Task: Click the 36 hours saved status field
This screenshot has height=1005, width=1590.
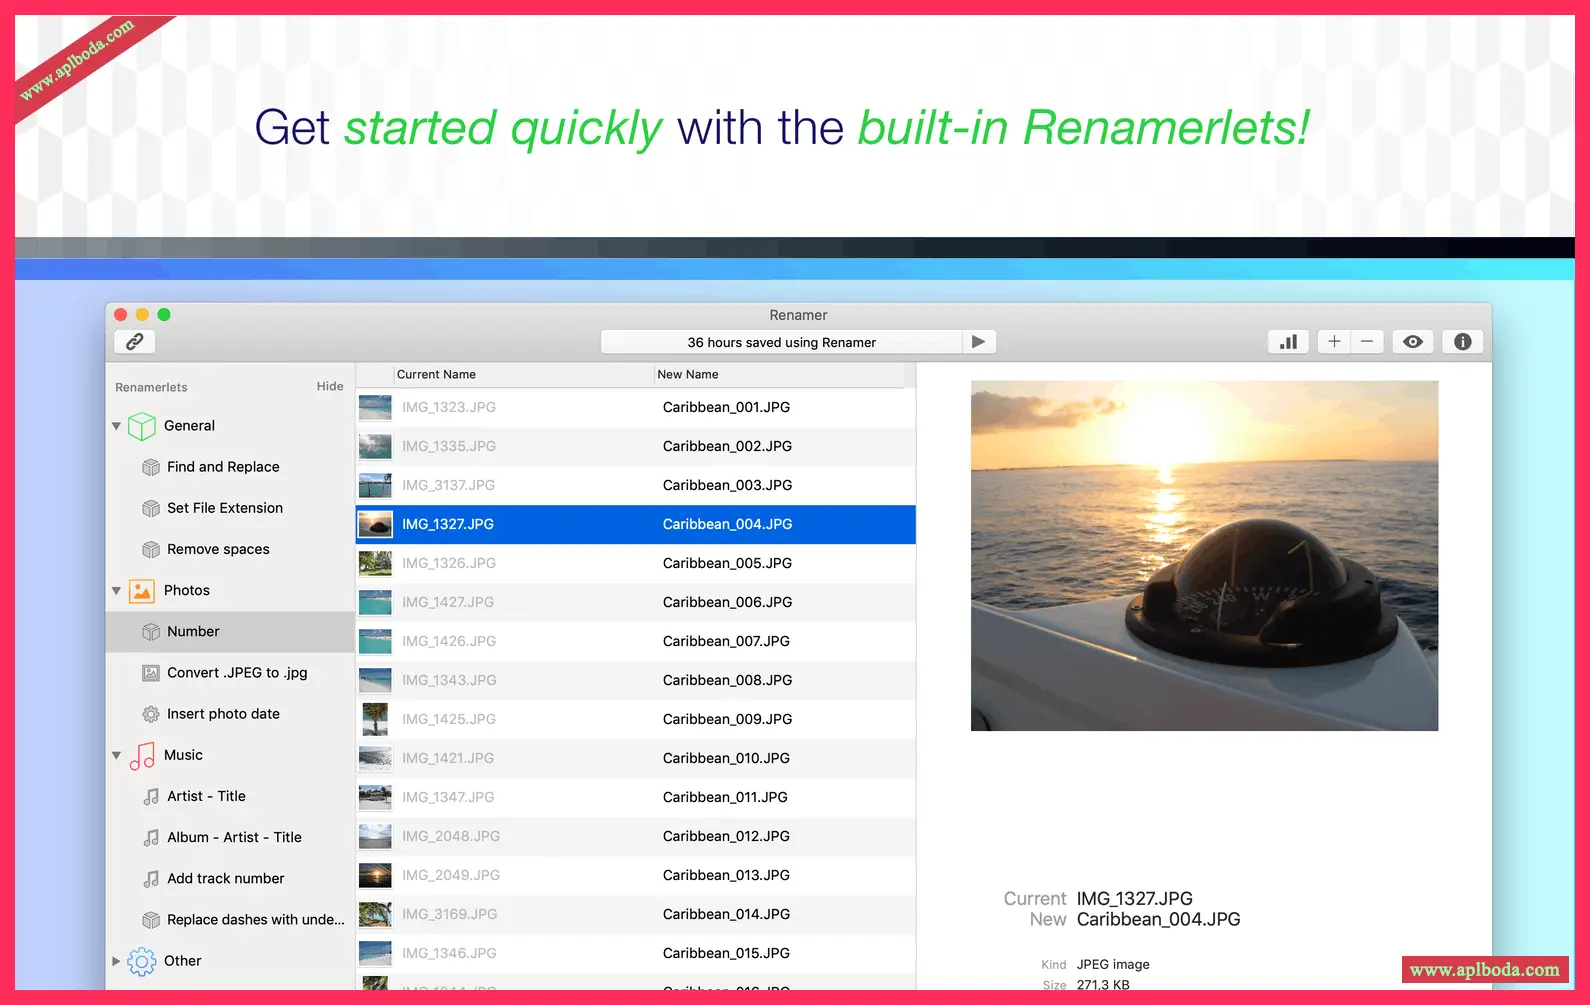Action: click(x=781, y=342)
